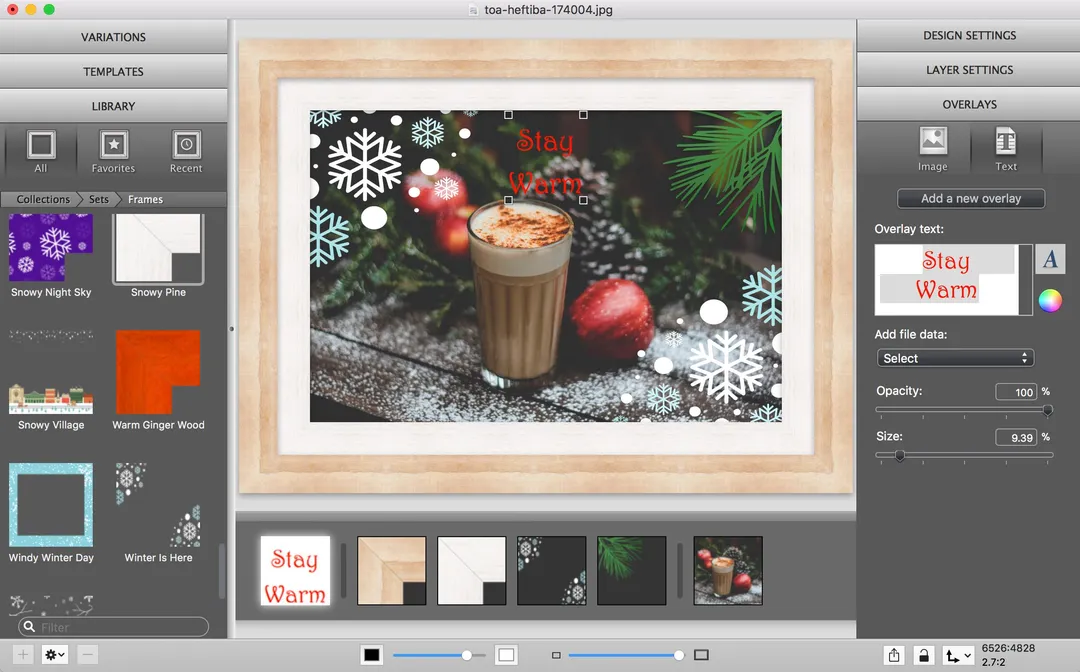Image resolution: width=1080 pixels, height=672 pixels.
Task: Open the crop orientation dropdown
Action: pyautogui.click(x=958, y=655)
